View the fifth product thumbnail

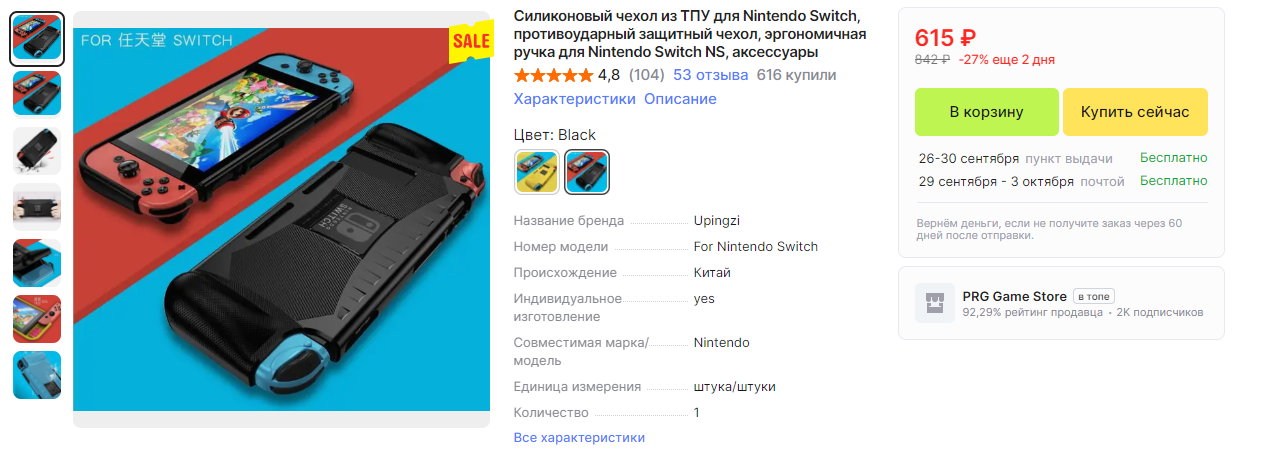point(37,263)
